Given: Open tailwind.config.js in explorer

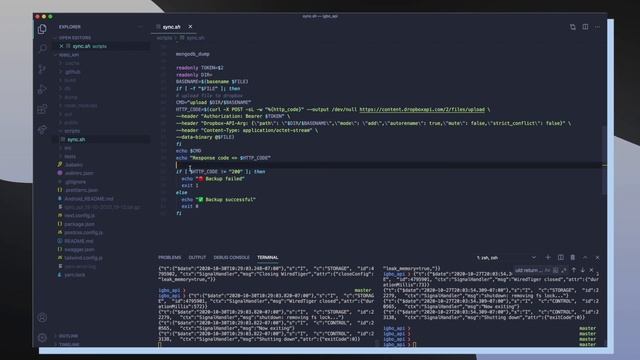Looking at the screenshot, I should pyautogui.click(x=83, y=258).
